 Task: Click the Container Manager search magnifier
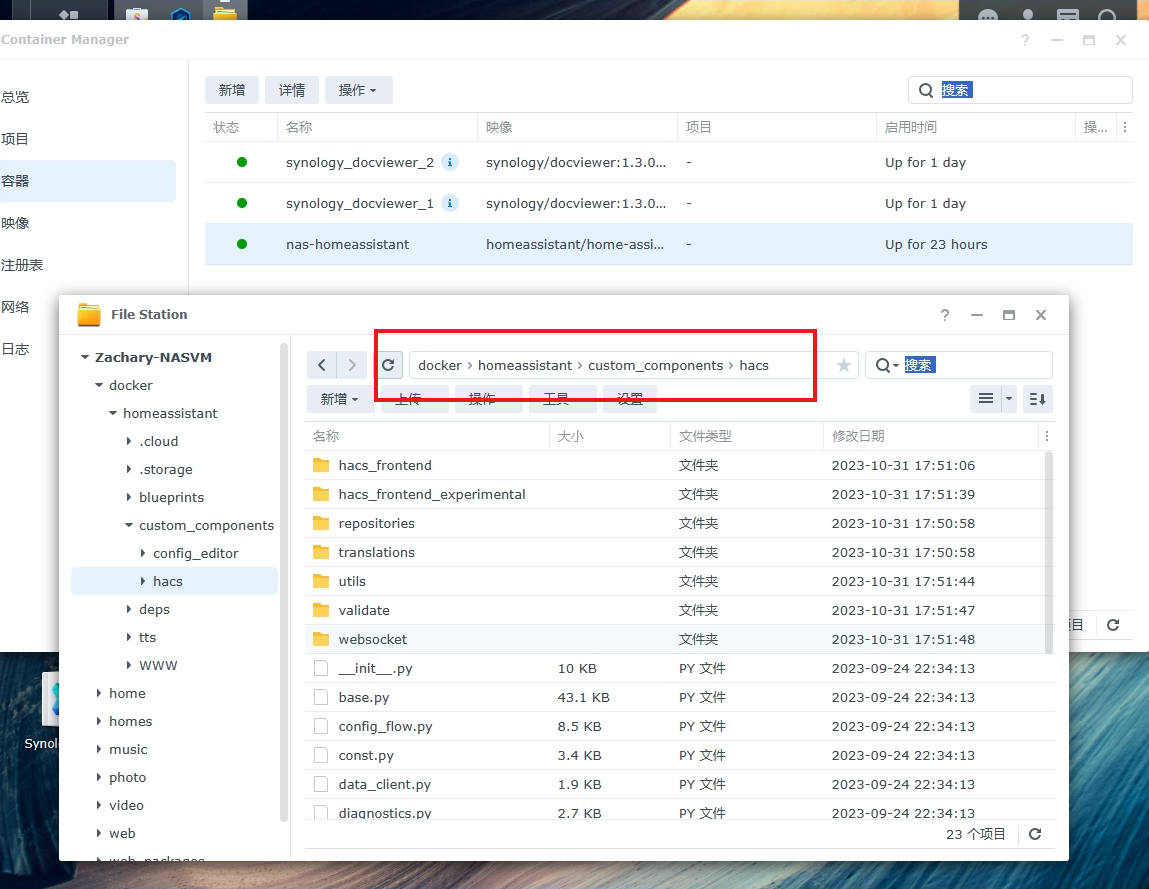click(926, 90)
